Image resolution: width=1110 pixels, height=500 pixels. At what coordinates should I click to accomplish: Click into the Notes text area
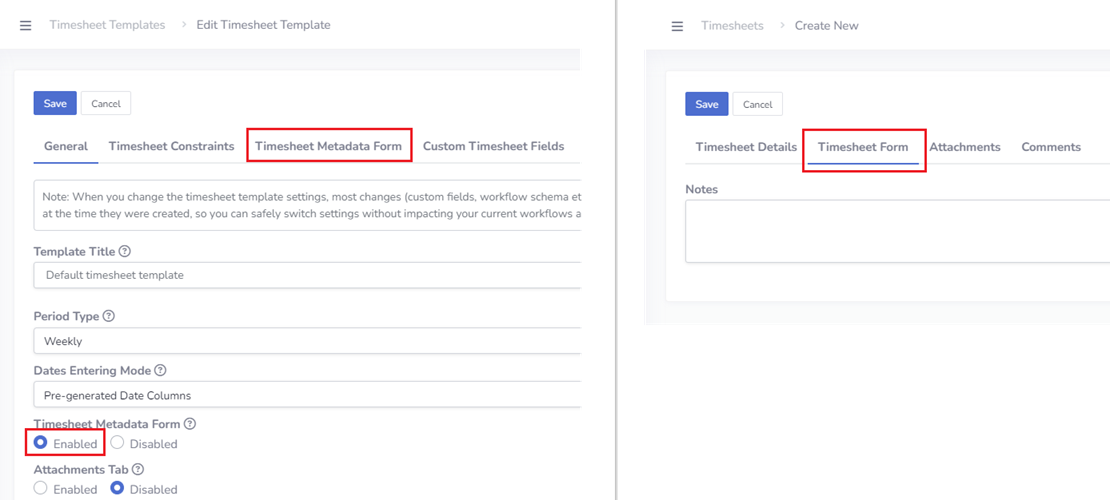897,231
